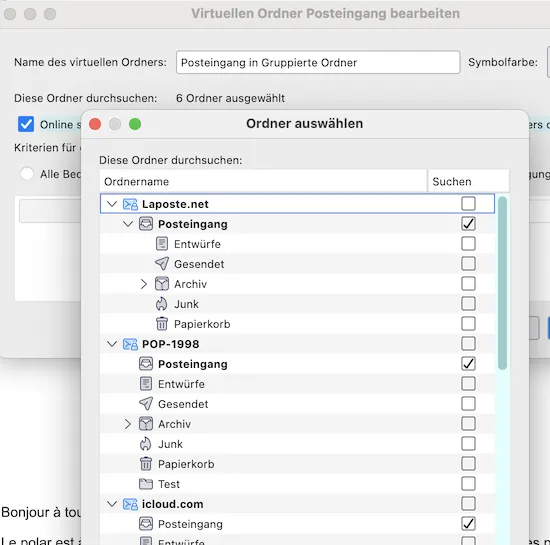Expand the Archiv folder under Laposte.net

tap(143, 284)
